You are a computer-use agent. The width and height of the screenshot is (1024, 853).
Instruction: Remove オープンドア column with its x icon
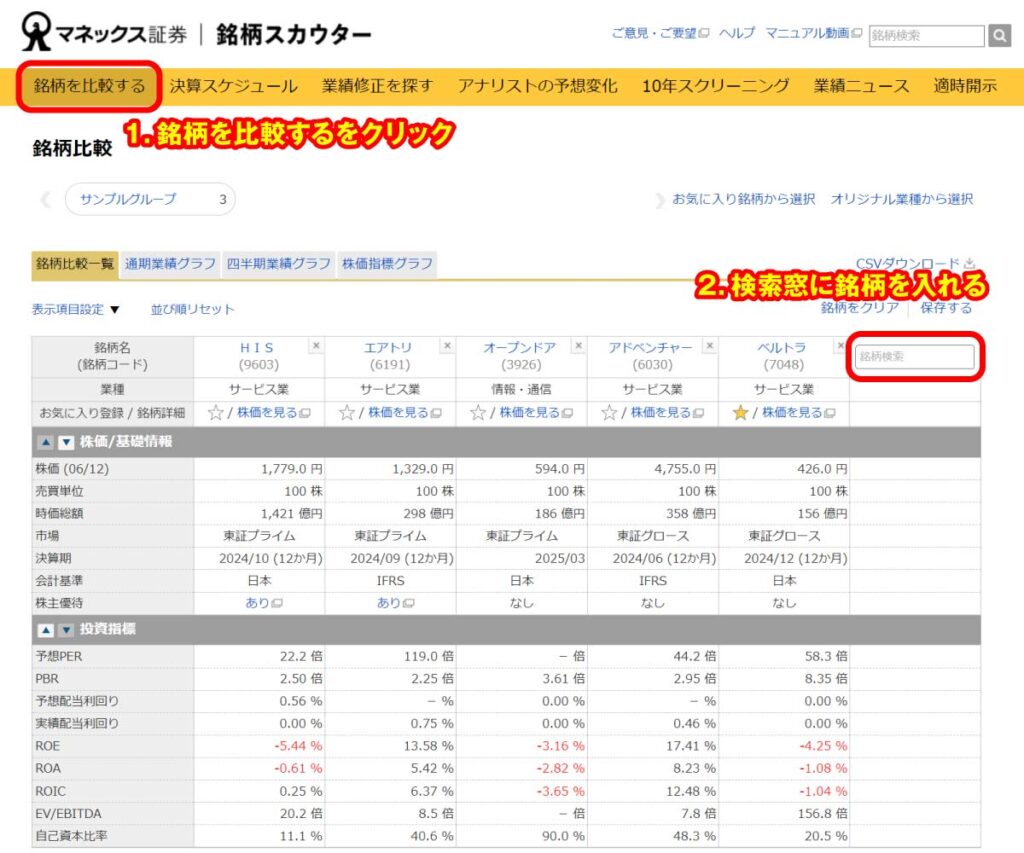pos(579,346)
